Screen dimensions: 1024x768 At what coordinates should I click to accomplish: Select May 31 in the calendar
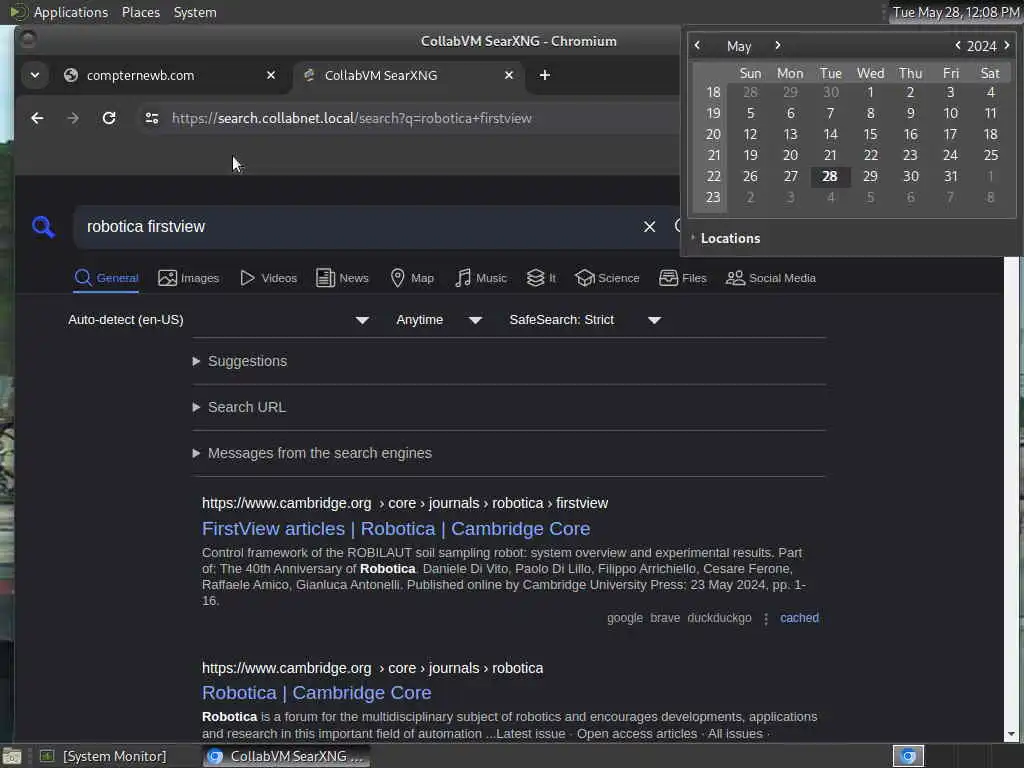951,176
